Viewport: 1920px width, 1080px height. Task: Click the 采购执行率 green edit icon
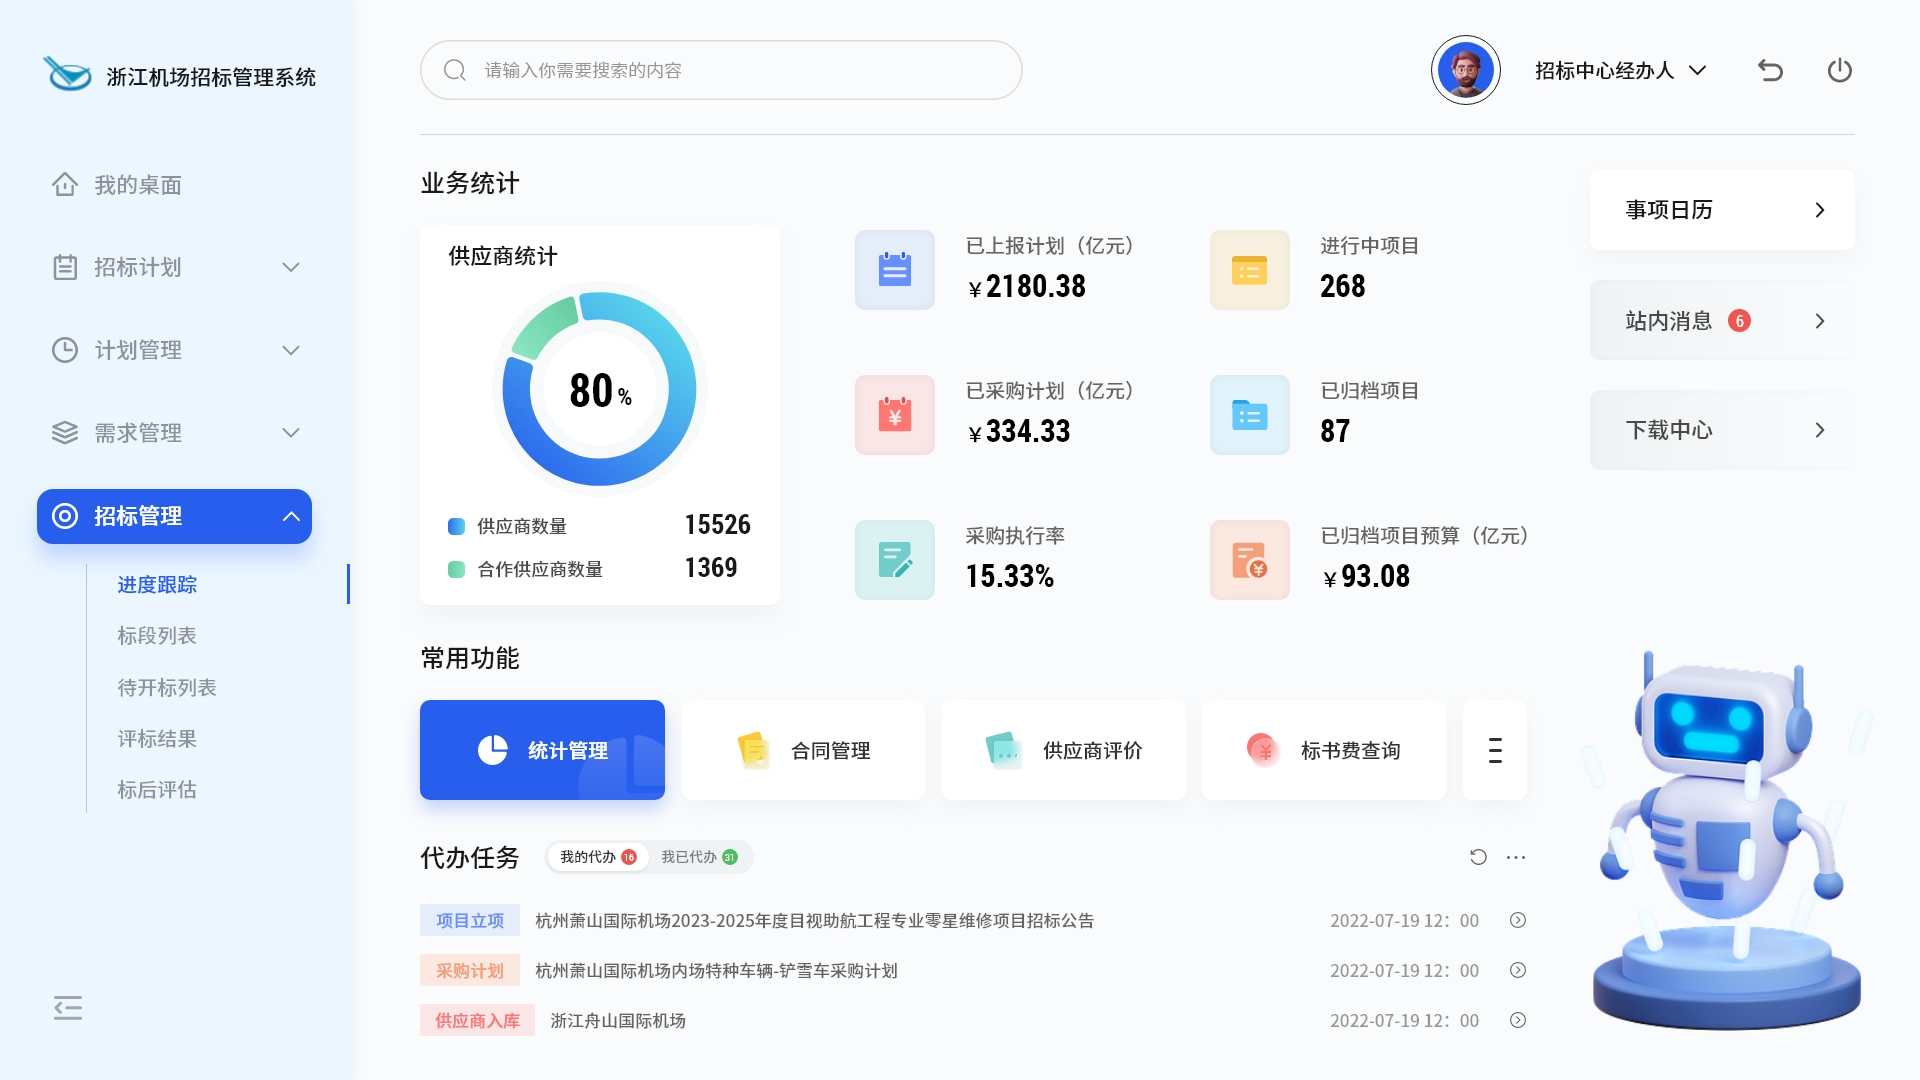(x=894, y=560)
